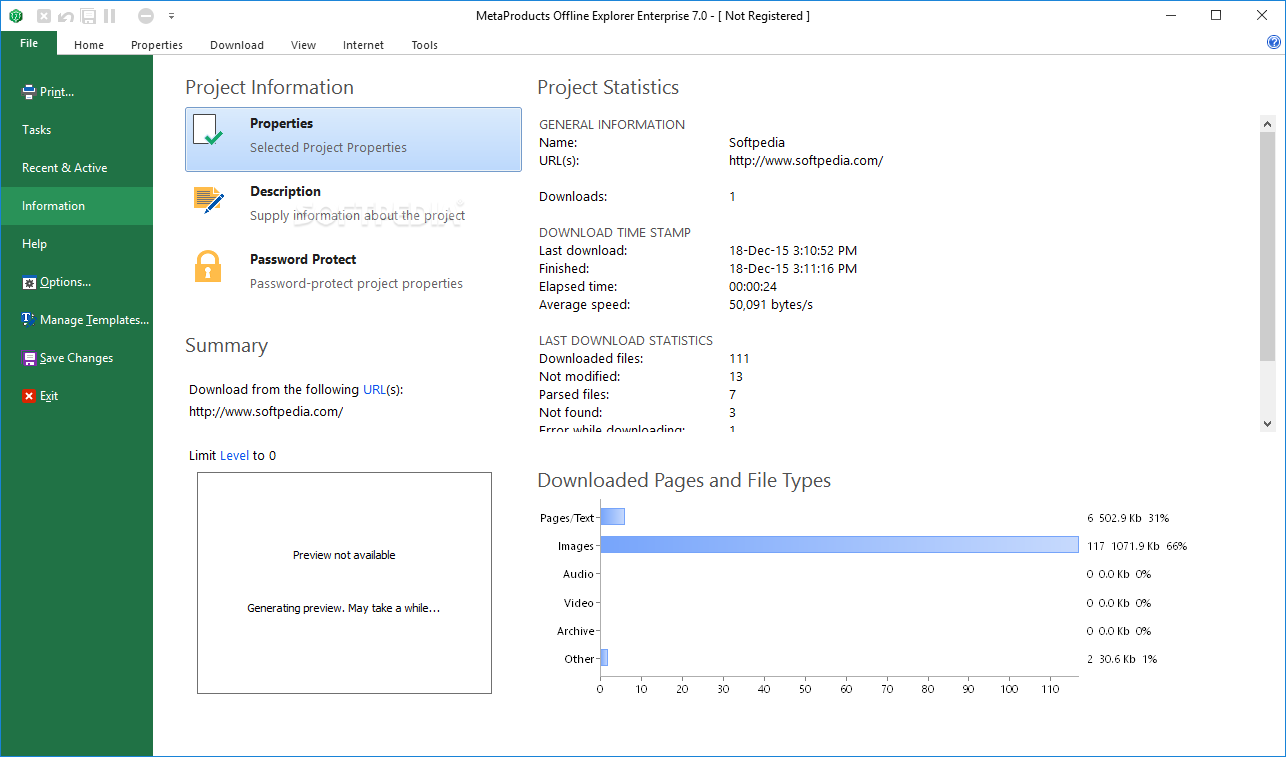
Task: Click the Not modified count 13
Action: click(x=736, y=377)
